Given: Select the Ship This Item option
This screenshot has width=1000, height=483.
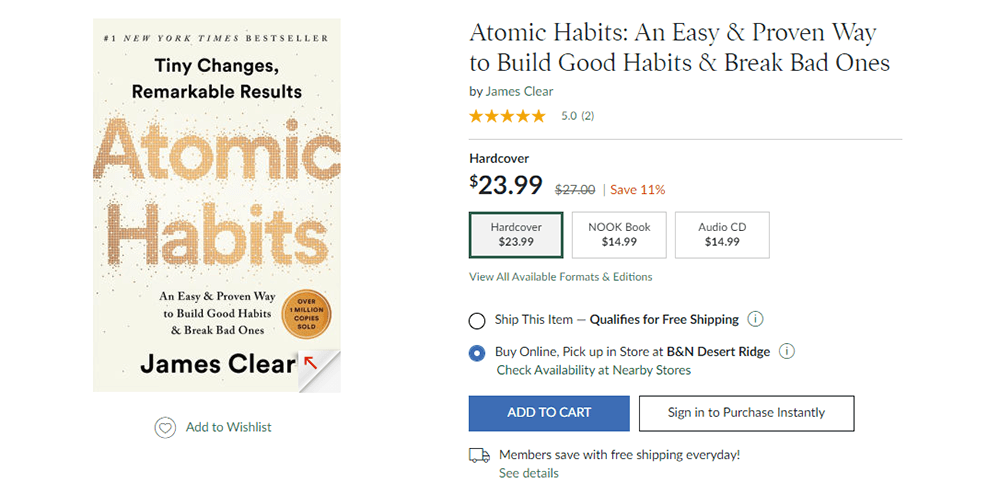Looking at the screenshot, I should (477, 321).
